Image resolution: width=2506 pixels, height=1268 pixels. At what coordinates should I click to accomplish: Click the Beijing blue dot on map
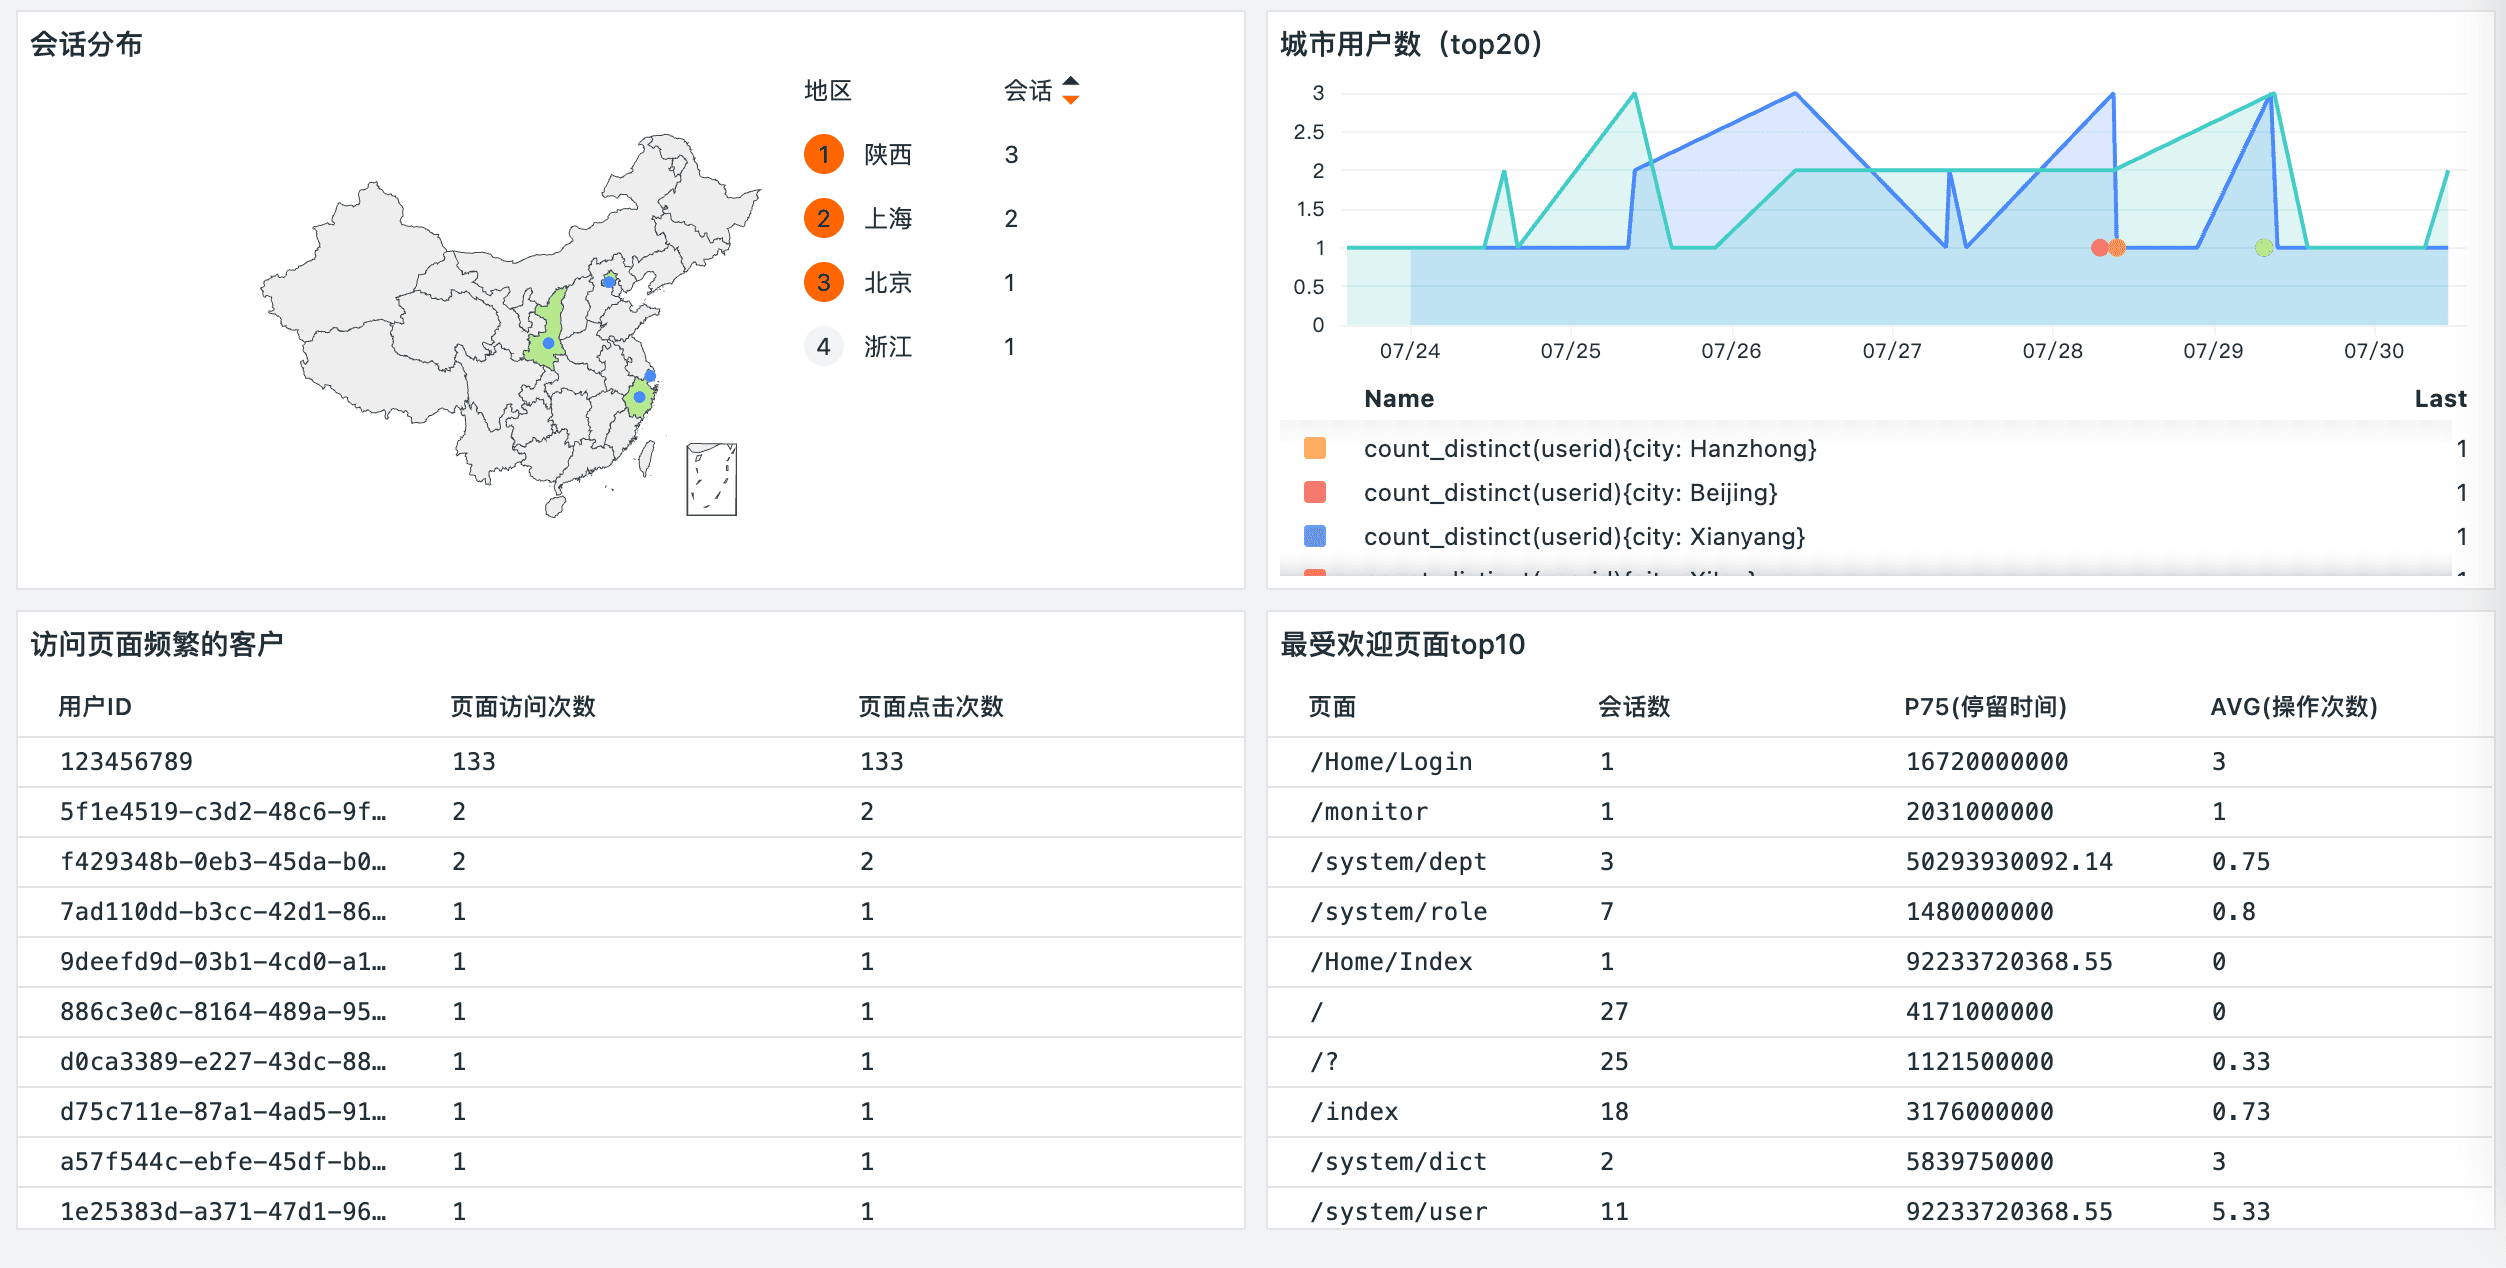(x=608, y=282)
